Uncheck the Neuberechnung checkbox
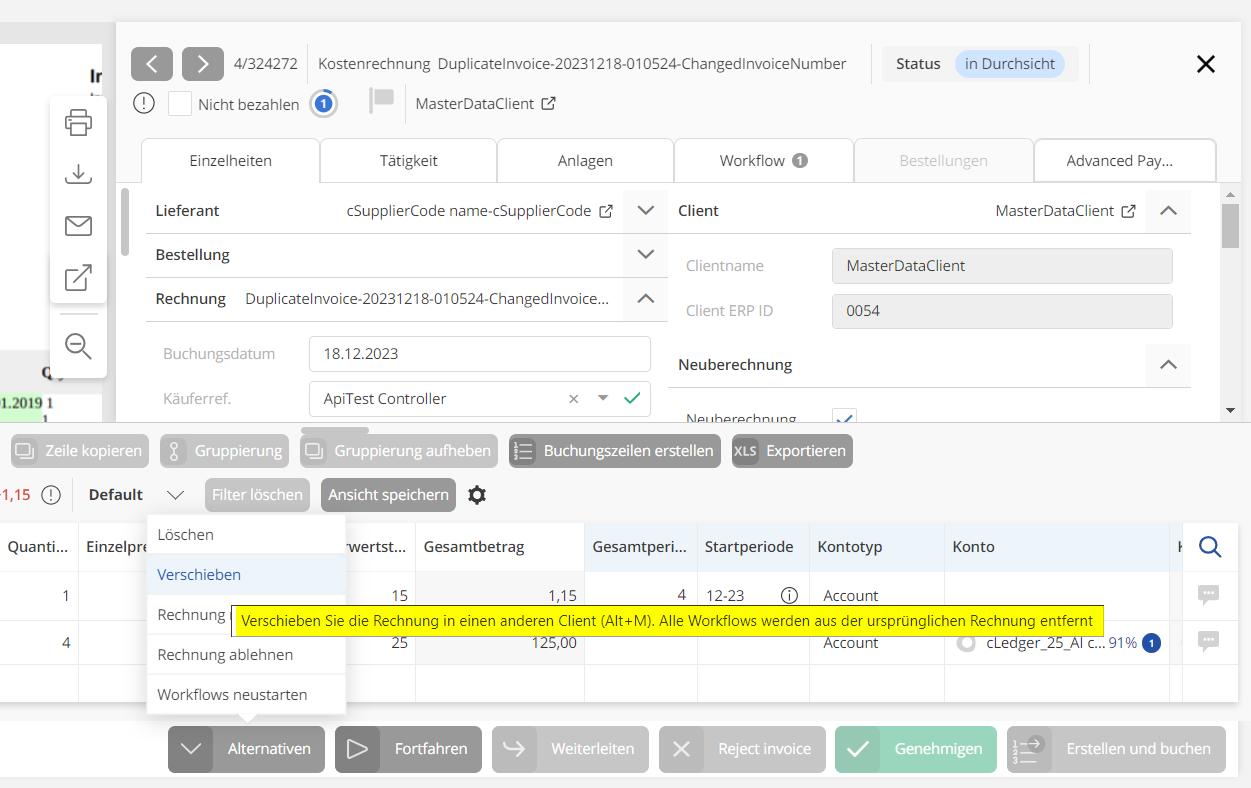This screenshot has width=1251, height=788. pos(844,417)
